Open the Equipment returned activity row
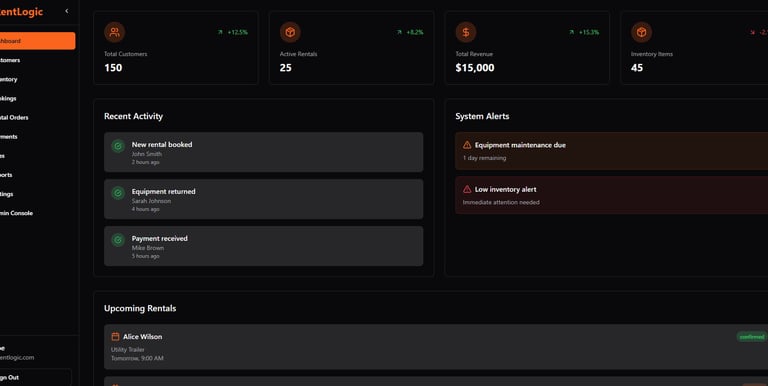 coord(264,199)
